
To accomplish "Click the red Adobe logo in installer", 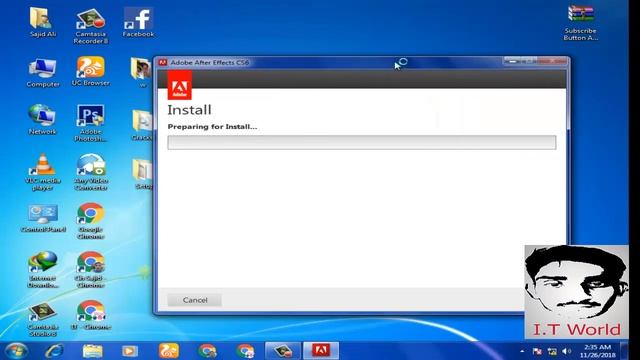I will tap(180, 85).
